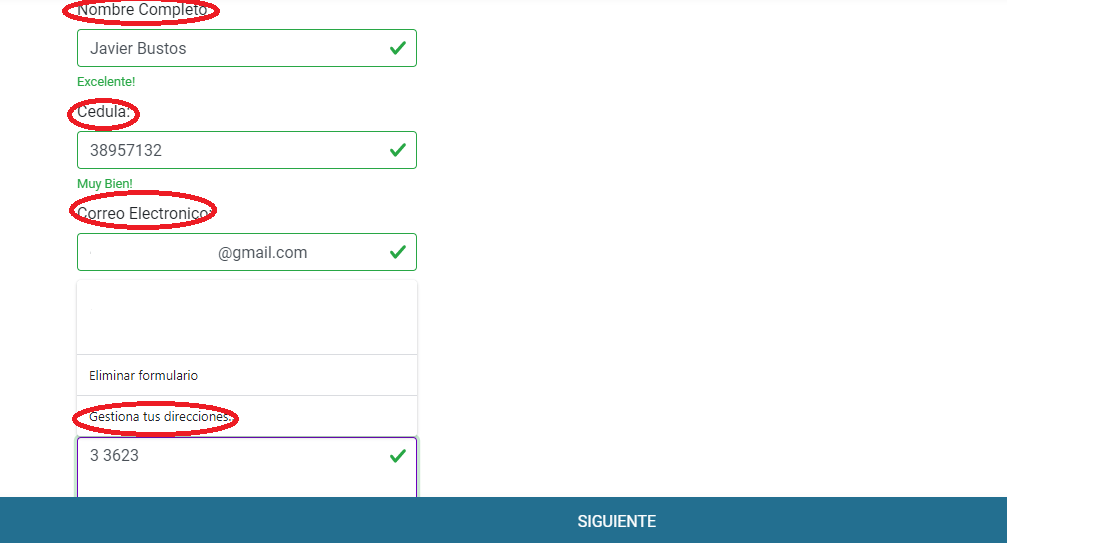Click the green checkmark in the Javier Bustos field

(398, 48)
